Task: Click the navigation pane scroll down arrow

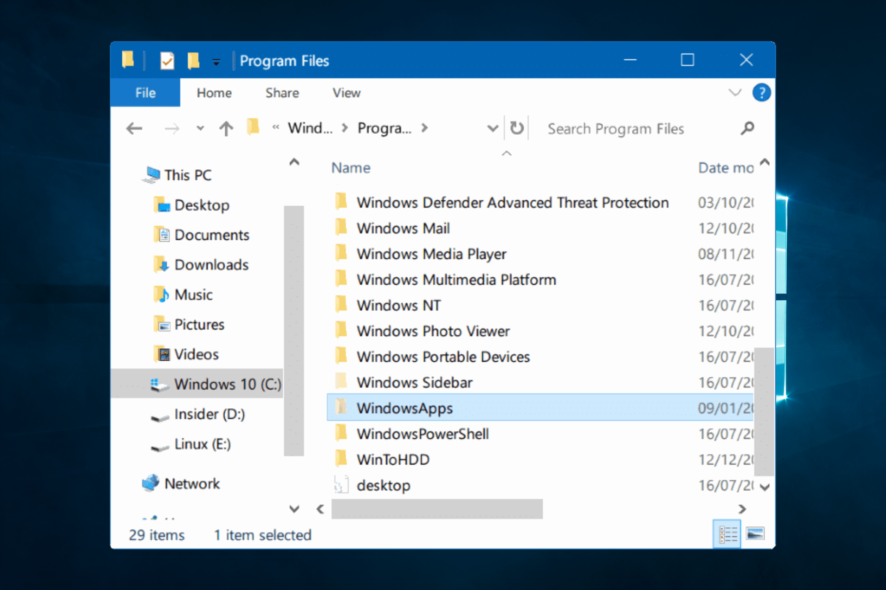Action: (294, 509)
